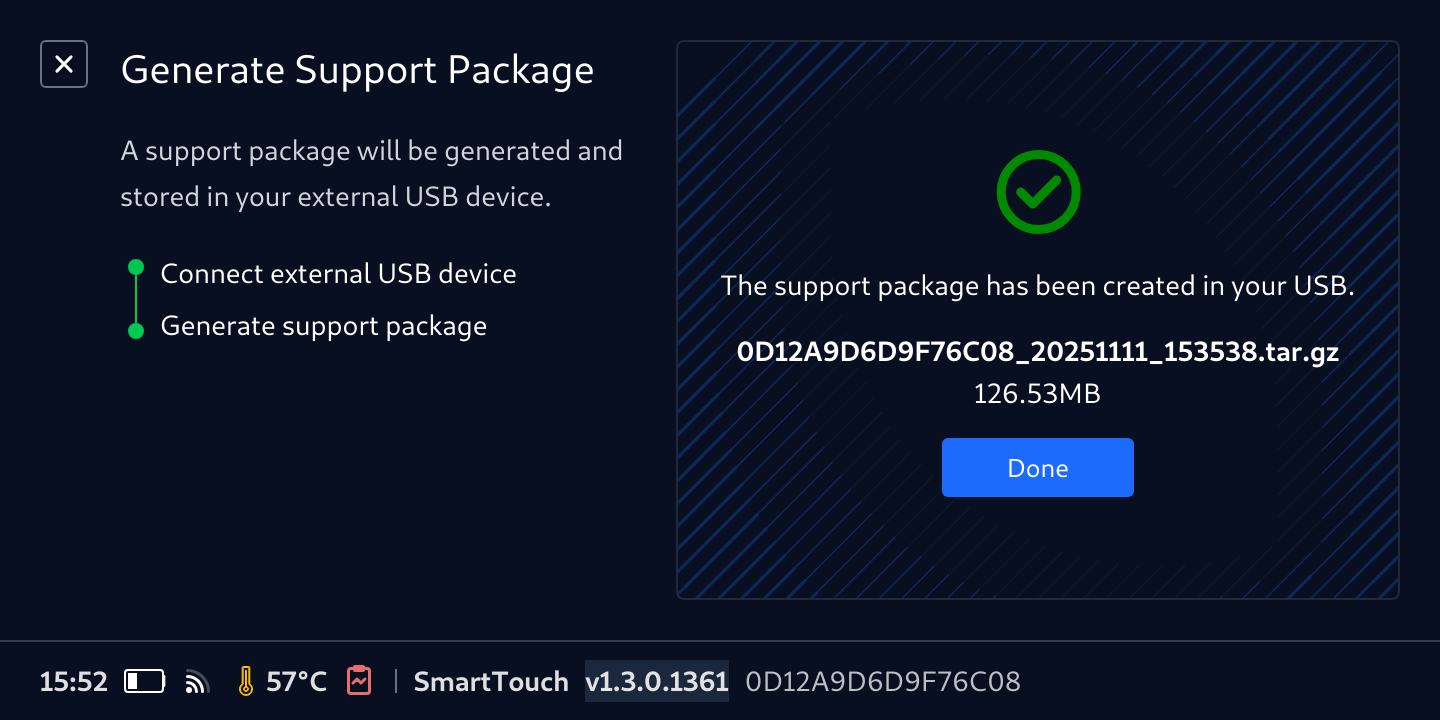Click the green success checkmark icon
The image size is (1440, 720).
tap(1038, 192)
